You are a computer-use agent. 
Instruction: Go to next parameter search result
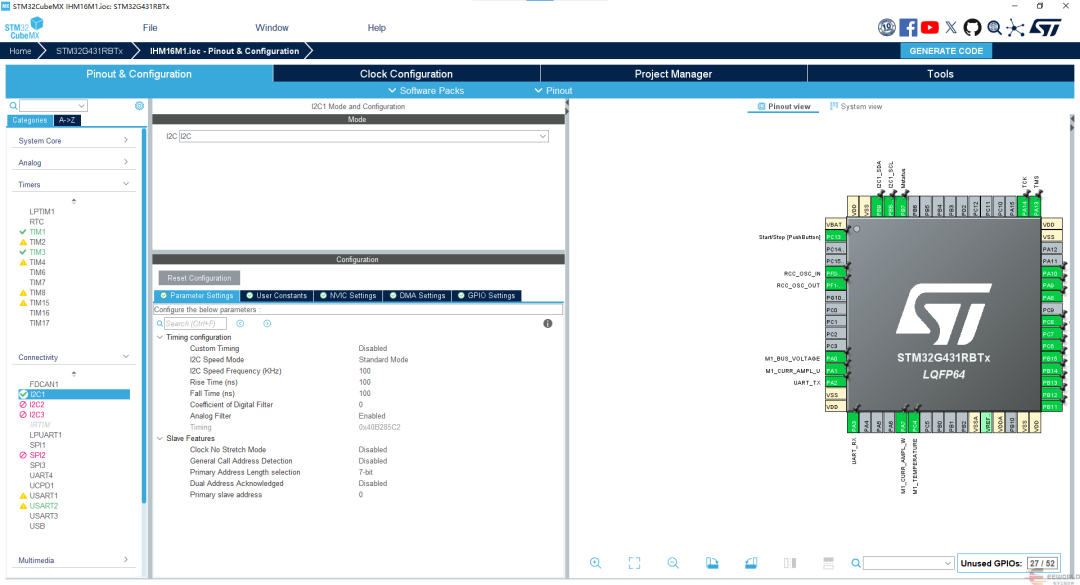(x=267, y=323)
